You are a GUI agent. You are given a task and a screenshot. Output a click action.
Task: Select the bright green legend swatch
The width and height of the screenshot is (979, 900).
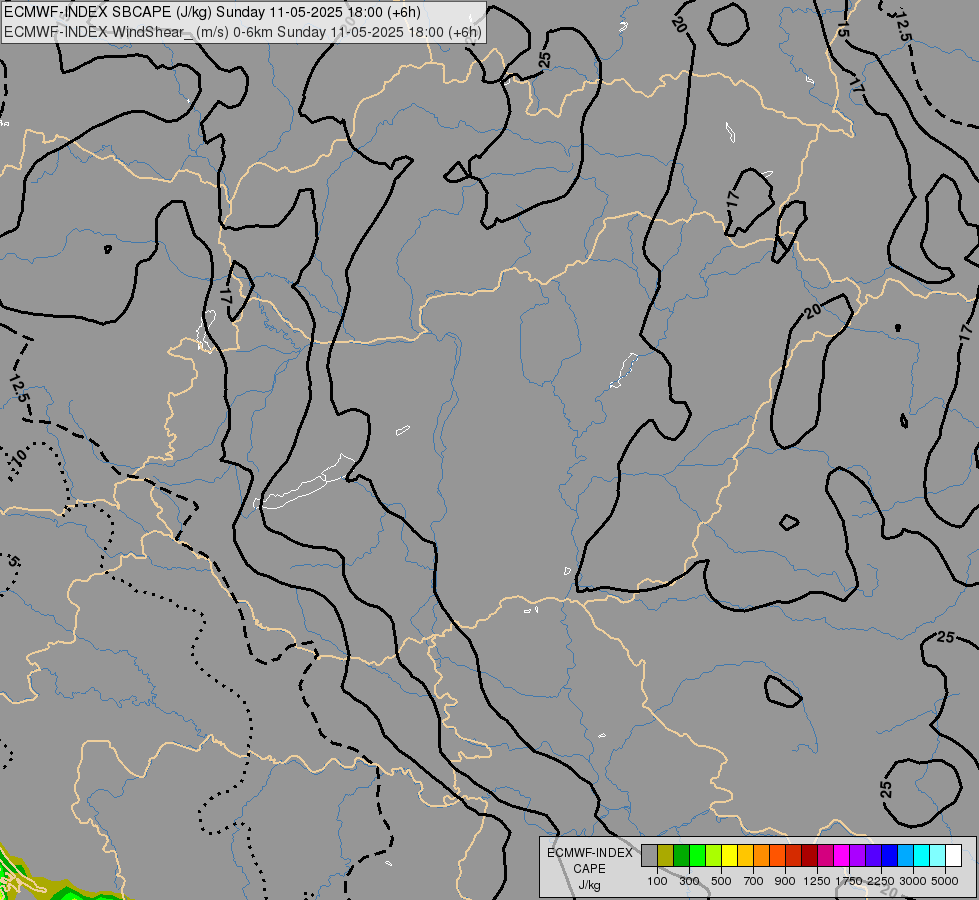(697, 855)
